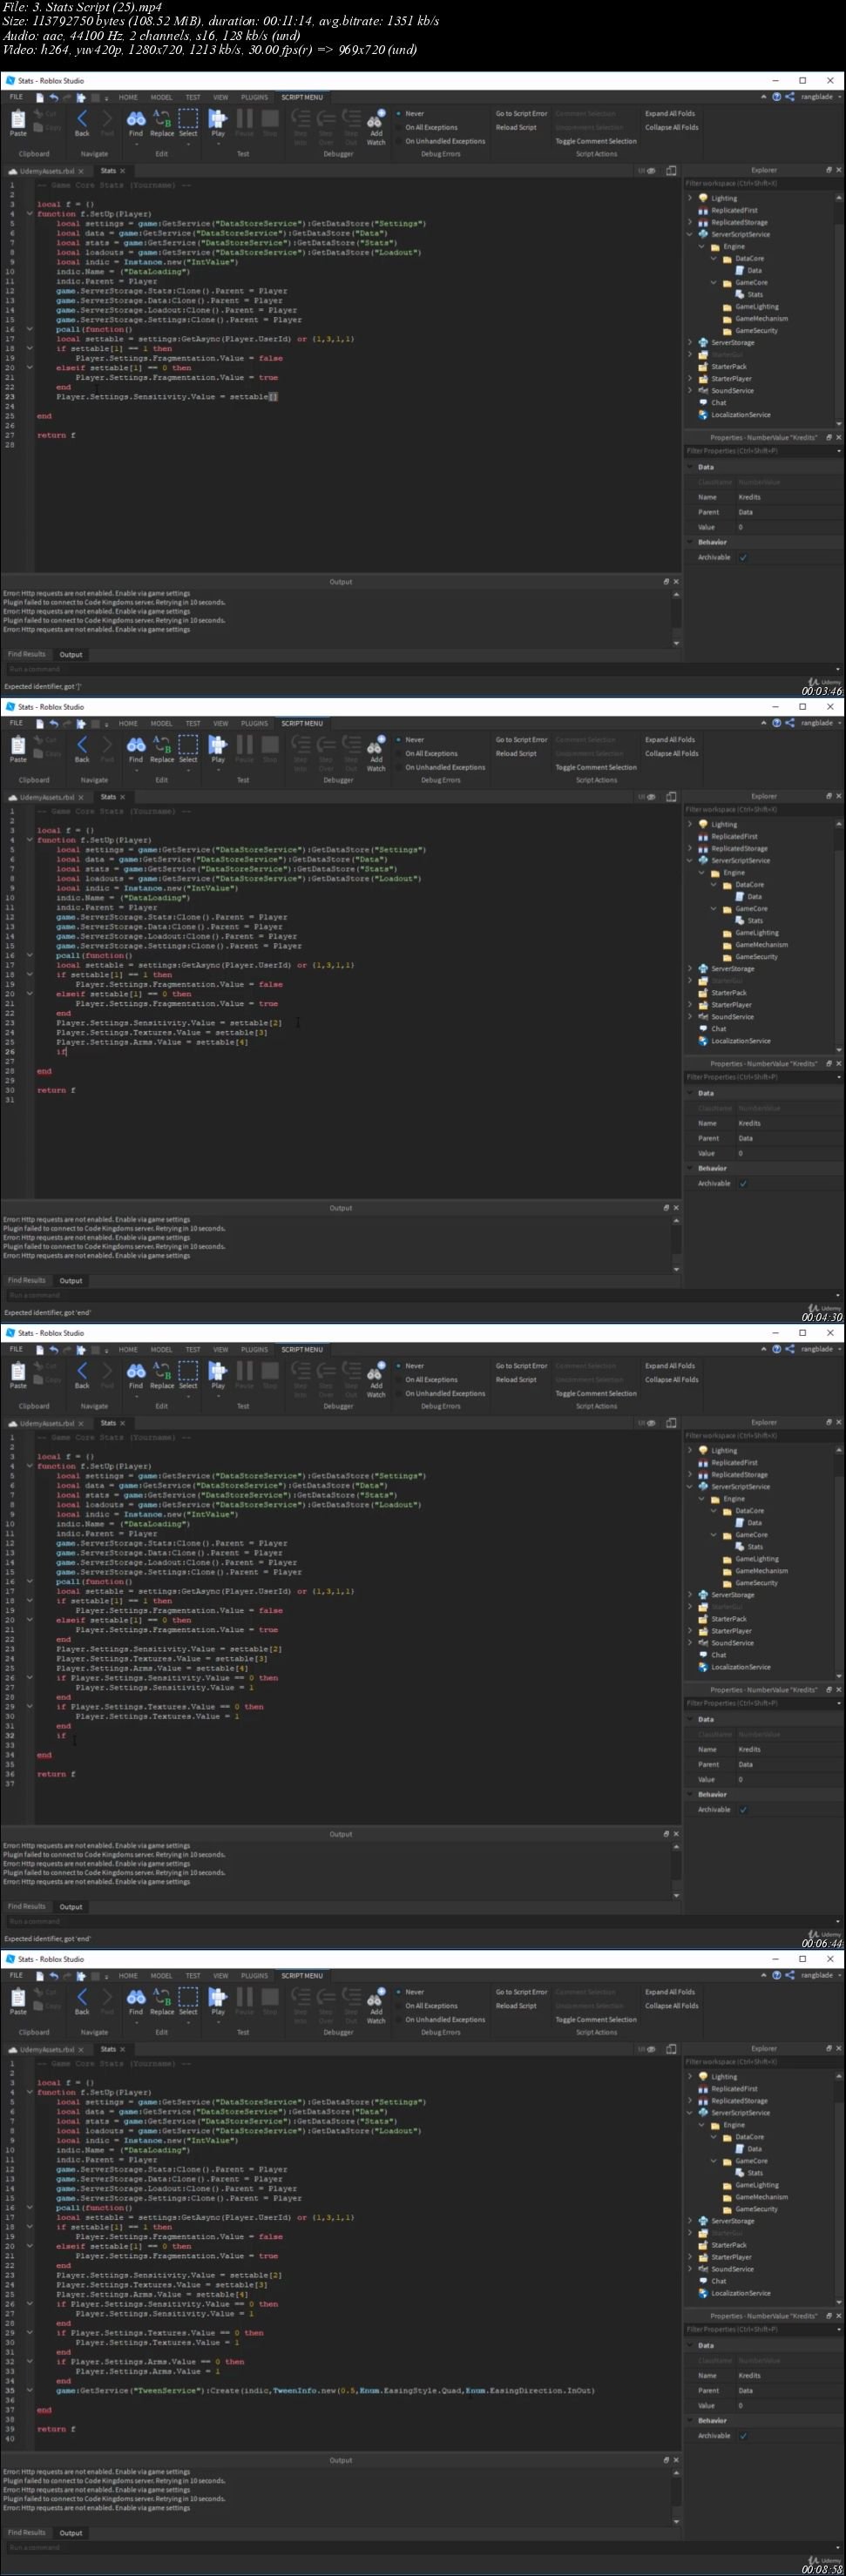
Task: Click the Output scrollbar down arrow in the 00:03:46 frame
Action: coord(677,643)
